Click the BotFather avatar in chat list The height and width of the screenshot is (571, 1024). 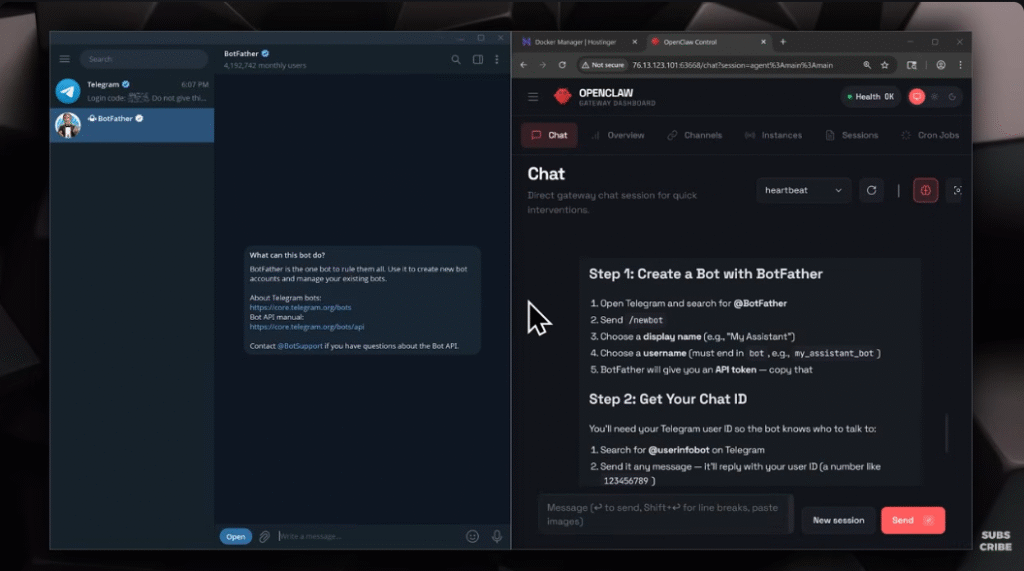68,125
